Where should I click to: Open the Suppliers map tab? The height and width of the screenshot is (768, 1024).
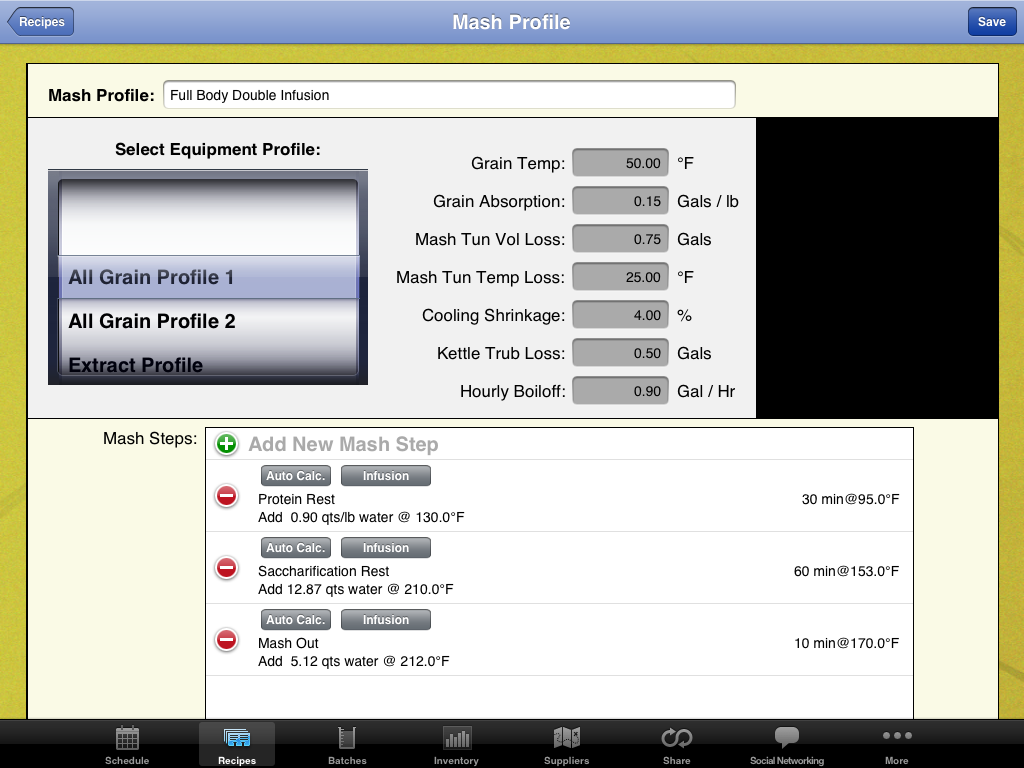point(566,744)
